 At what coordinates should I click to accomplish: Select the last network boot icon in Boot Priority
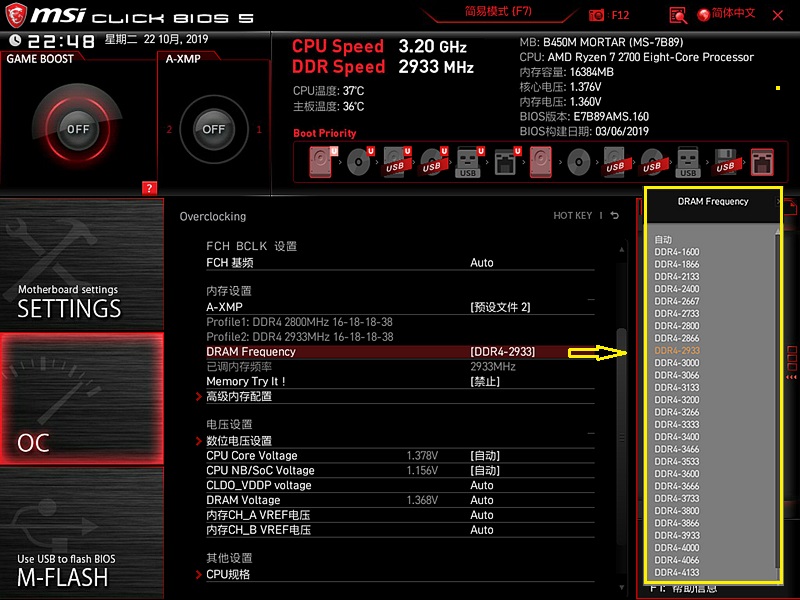pyautogui.click(x=762, y=162)
